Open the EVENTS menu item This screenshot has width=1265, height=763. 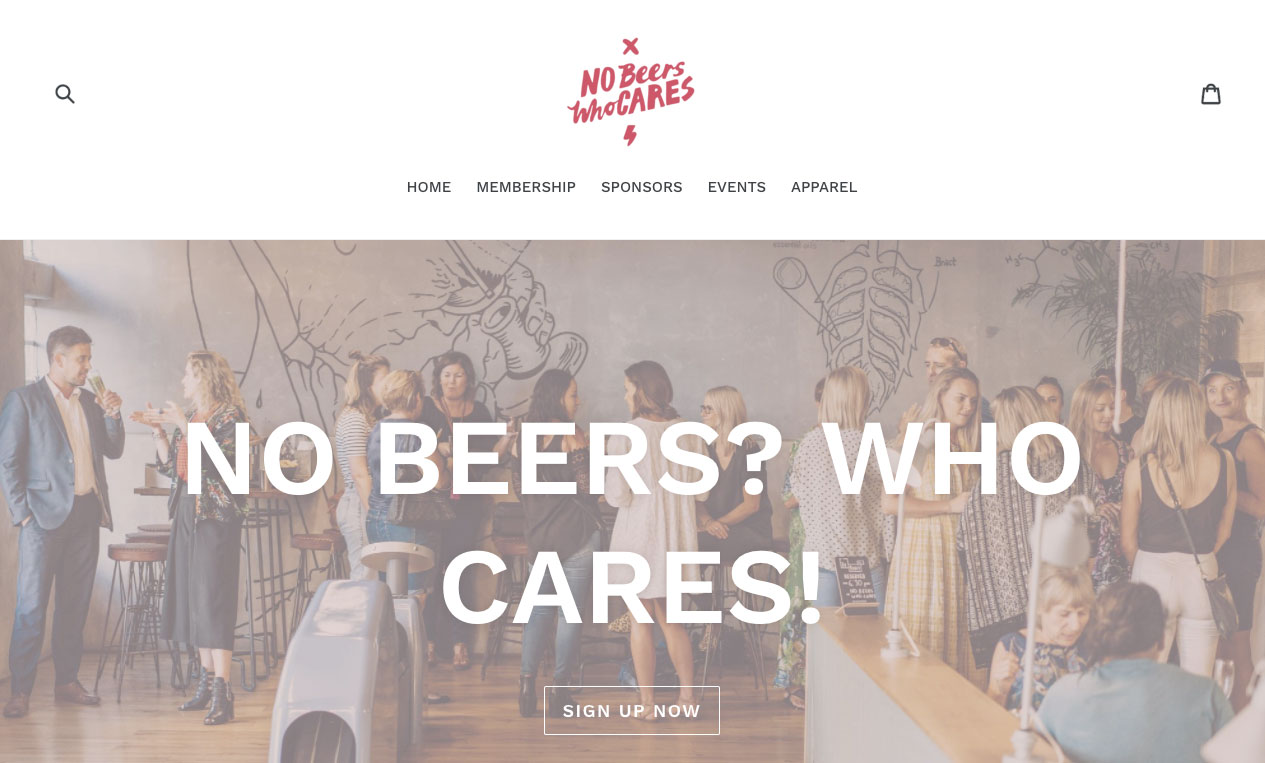click(x=737, y=187)
